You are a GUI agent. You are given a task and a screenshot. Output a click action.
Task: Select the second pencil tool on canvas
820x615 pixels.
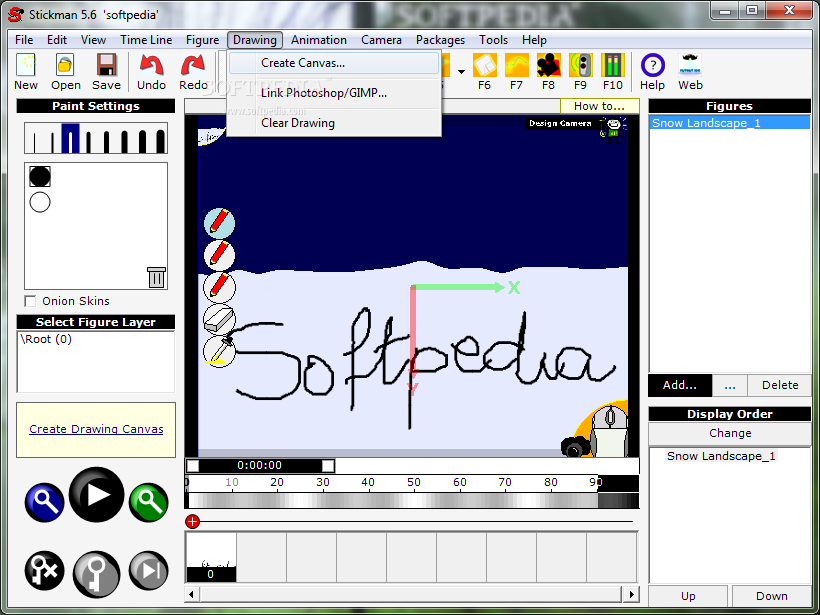(x=219, y=255)
